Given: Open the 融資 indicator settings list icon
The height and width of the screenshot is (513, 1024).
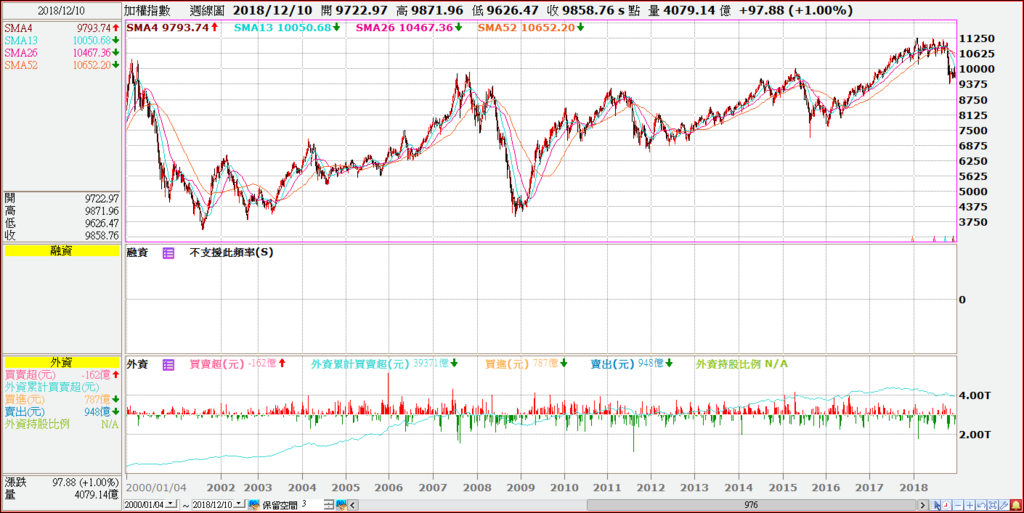Looking at the screenshot, I should [x=168, y=253].
